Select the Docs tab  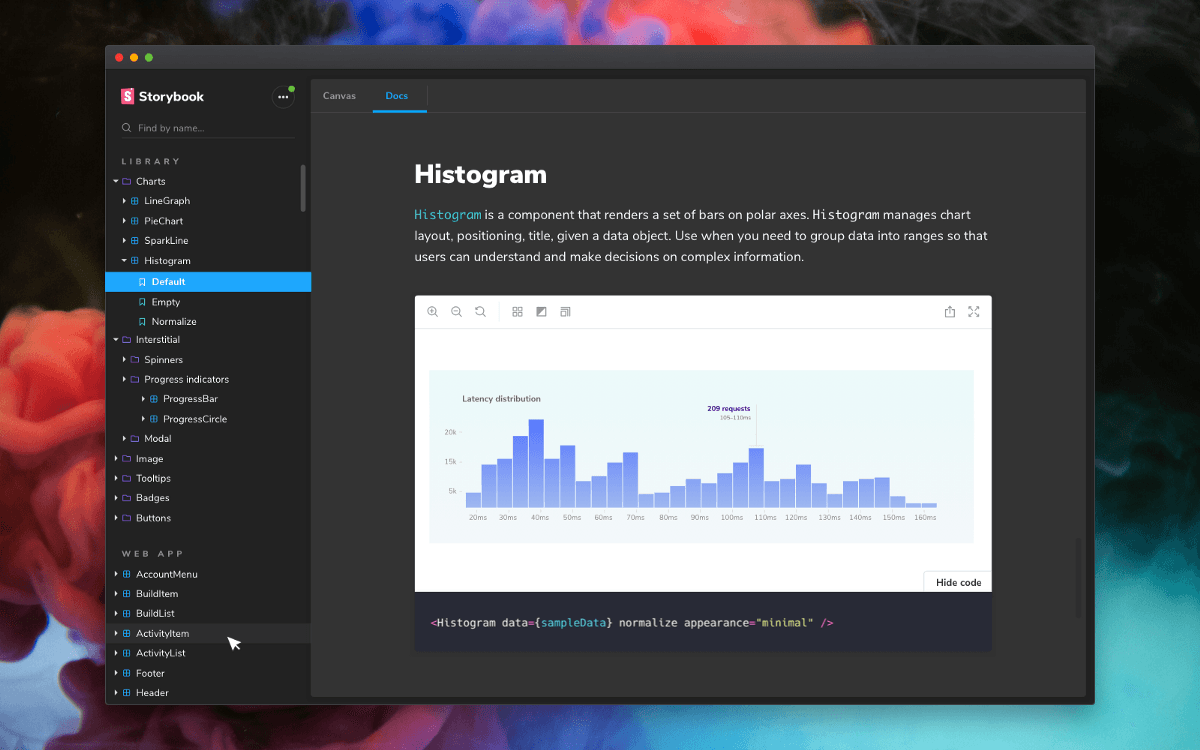pos(397,96)
